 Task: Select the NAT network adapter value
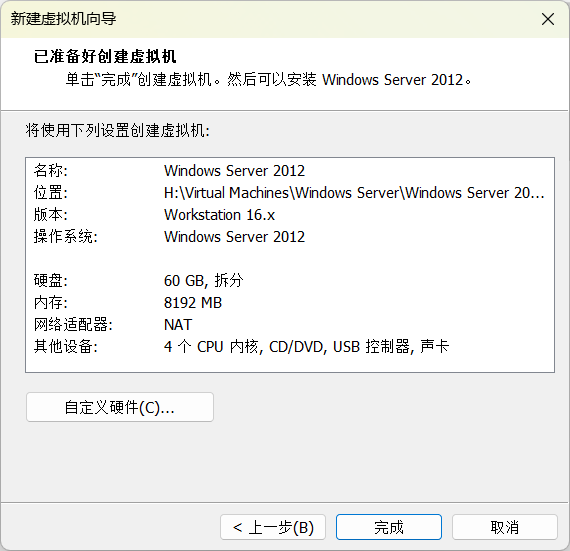click(x=178, y=325)
